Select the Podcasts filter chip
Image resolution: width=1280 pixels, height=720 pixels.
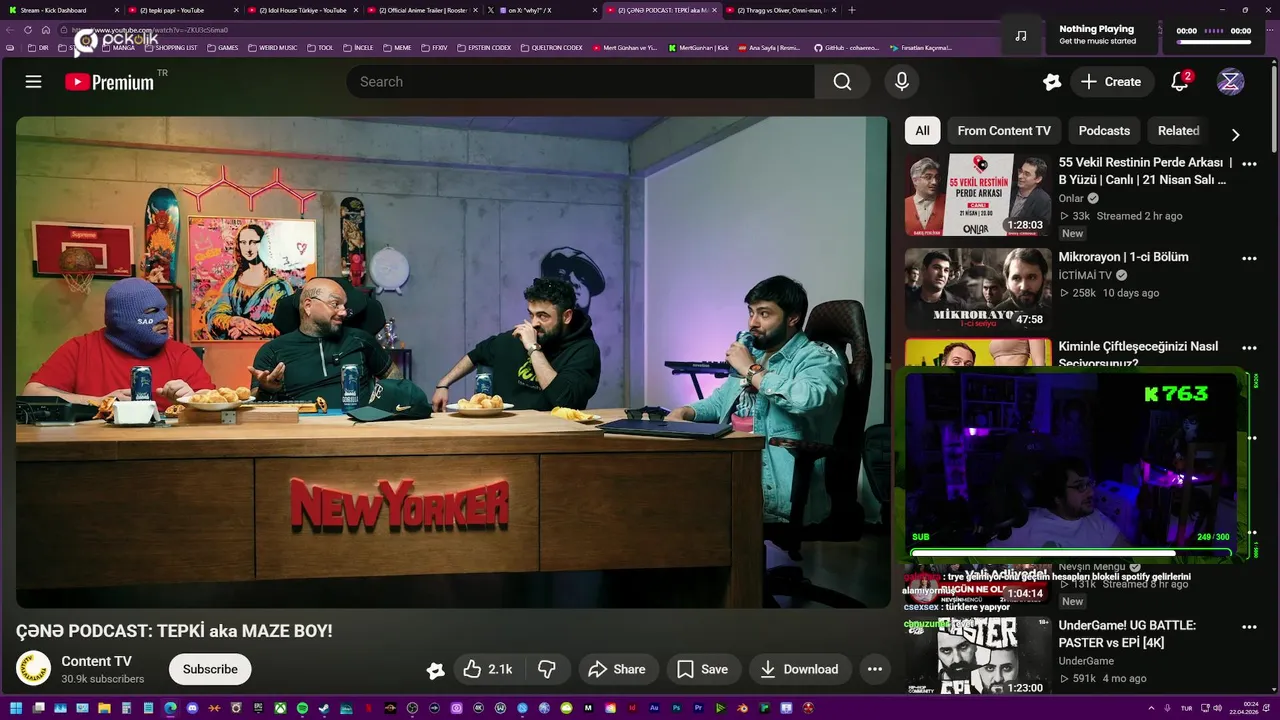tap(1104, 131)
